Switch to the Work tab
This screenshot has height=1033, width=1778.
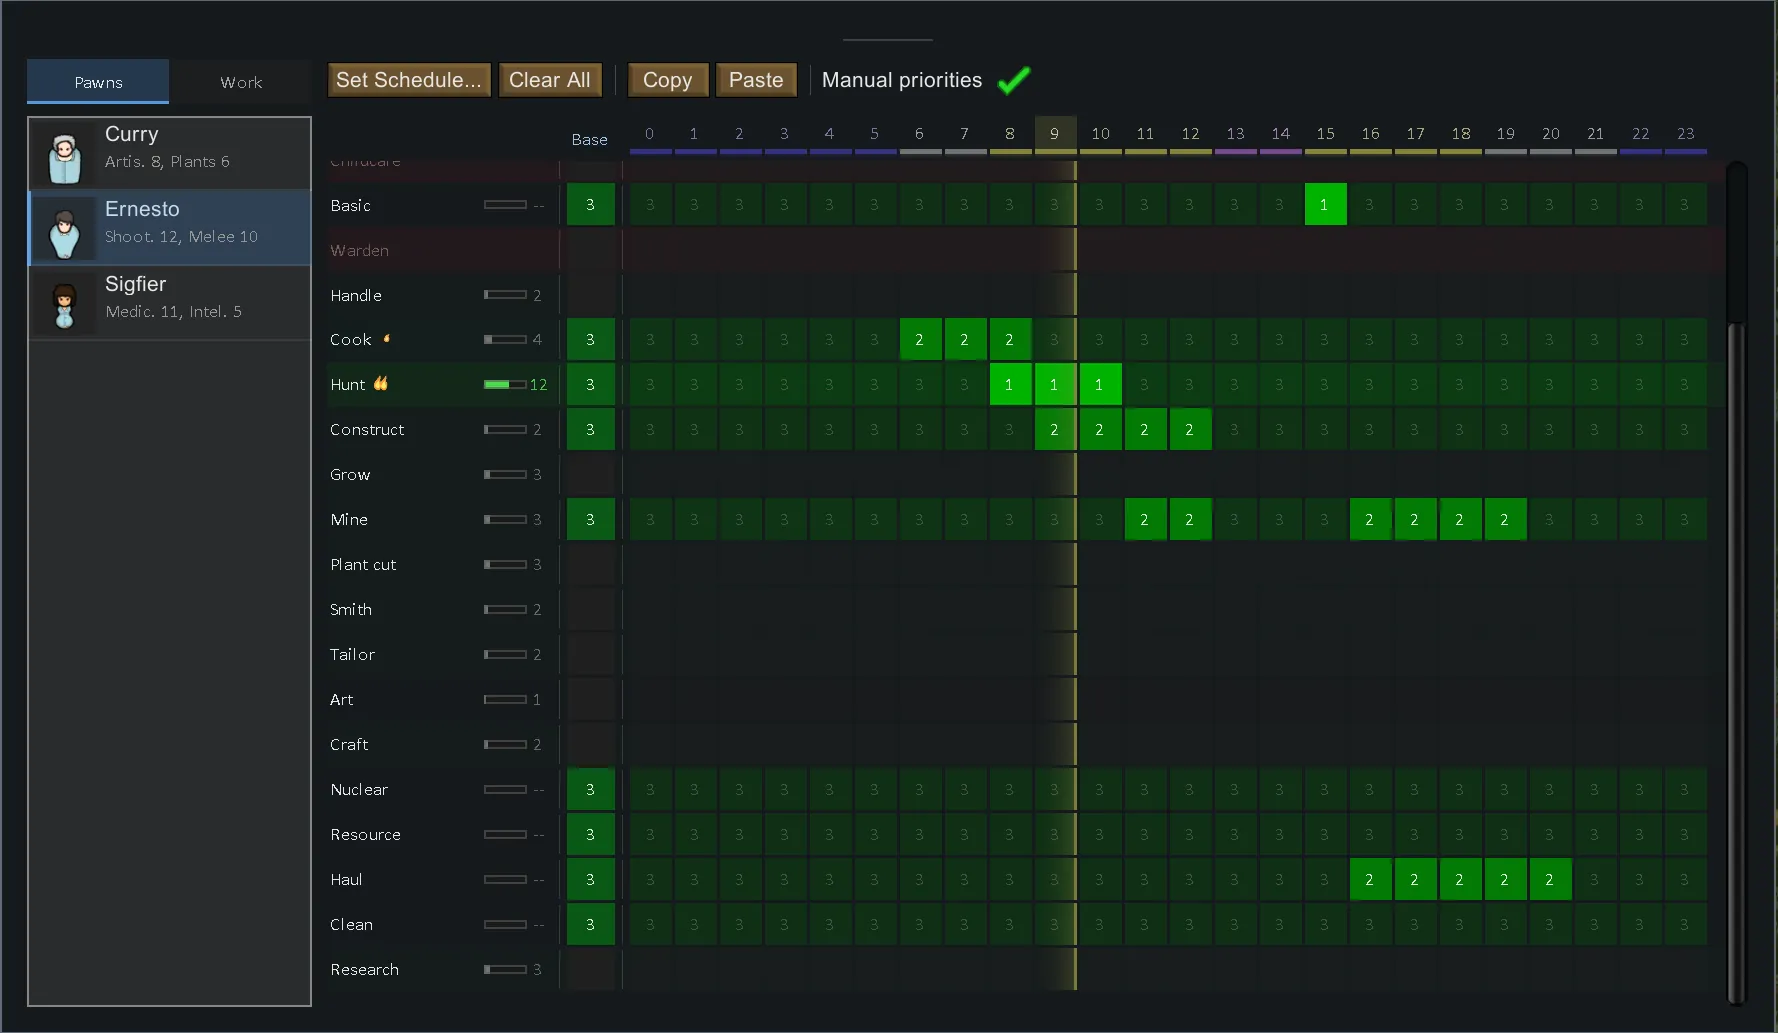click(241, 82)
